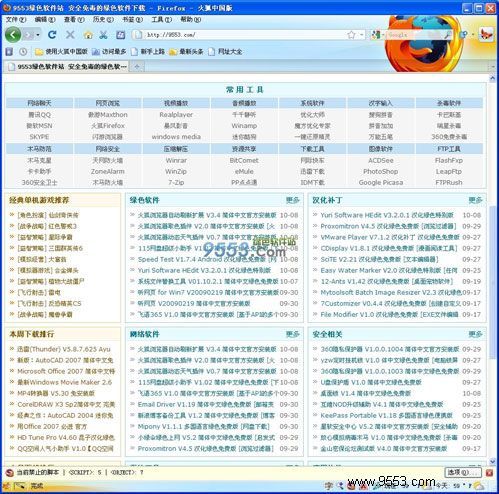Click the HD Tune Pro V4.60 entry

[66, 437]
